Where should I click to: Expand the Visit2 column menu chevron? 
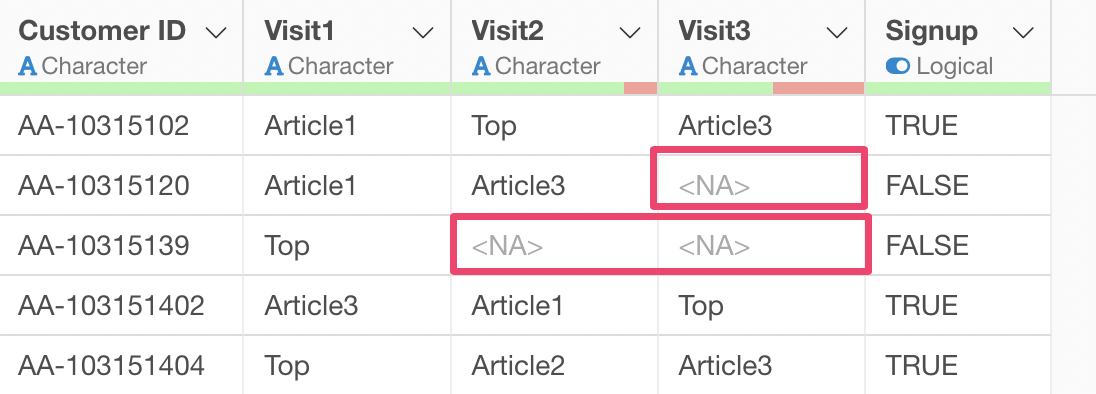tap(630, 33)
